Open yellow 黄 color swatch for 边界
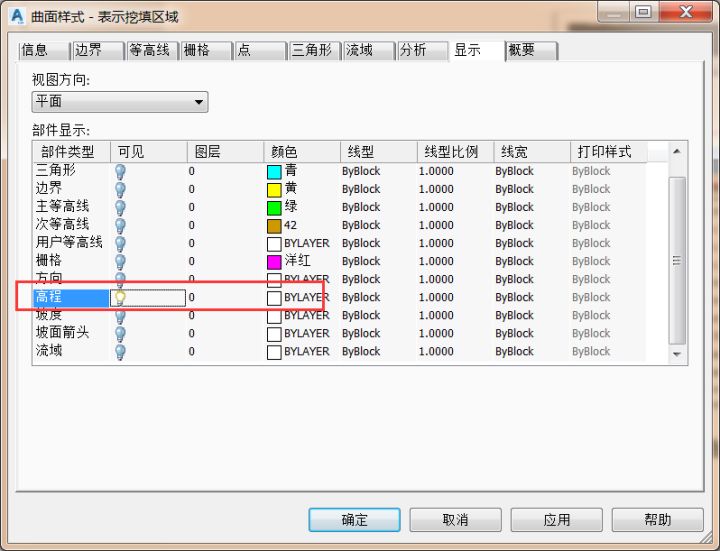 pyautogui.click(x=274, y=190)
